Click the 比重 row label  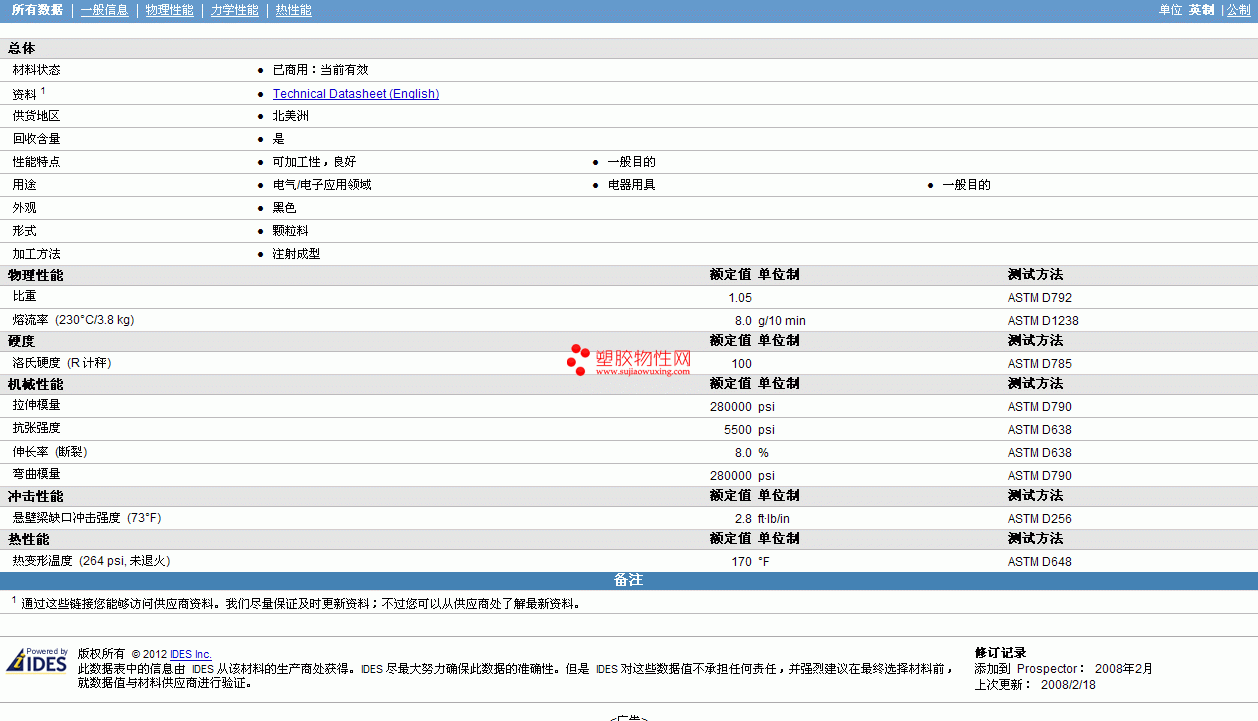24,297
